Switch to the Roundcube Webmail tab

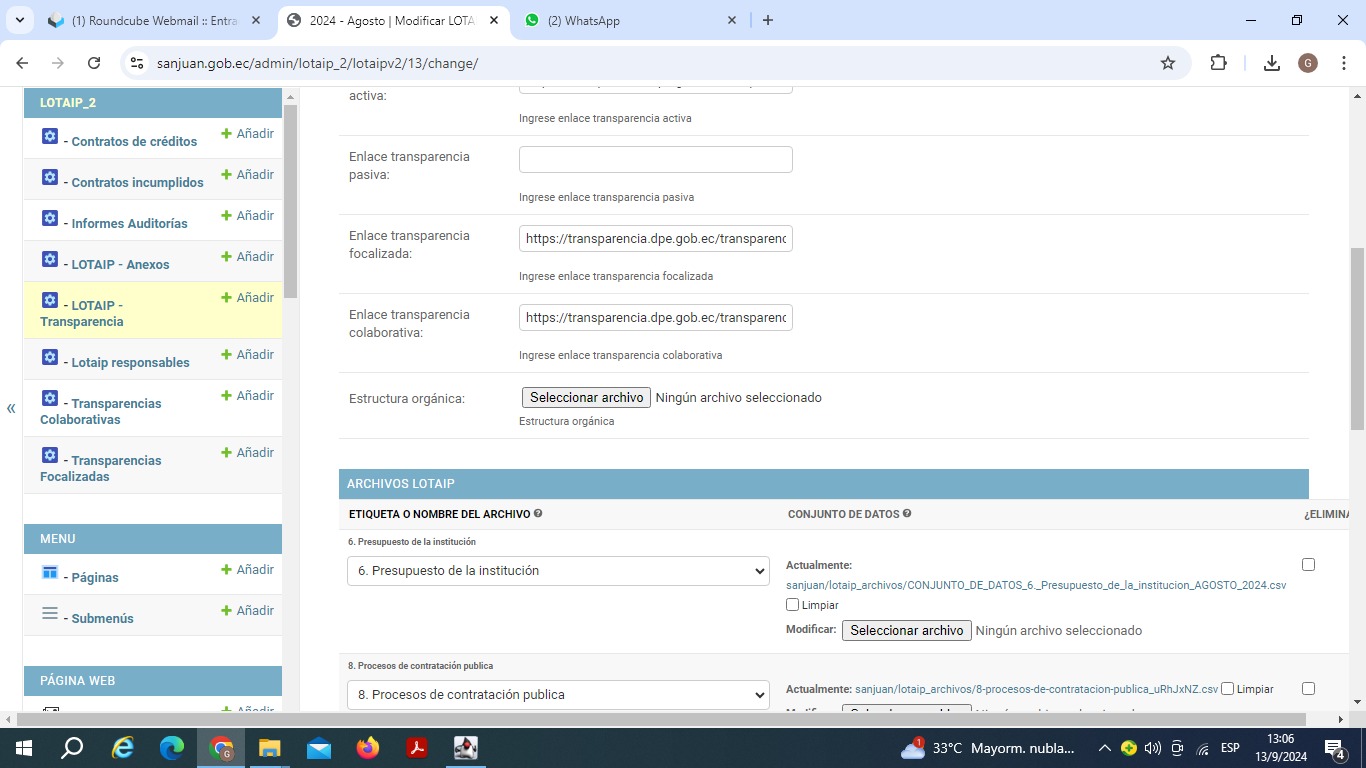point(153,20)
